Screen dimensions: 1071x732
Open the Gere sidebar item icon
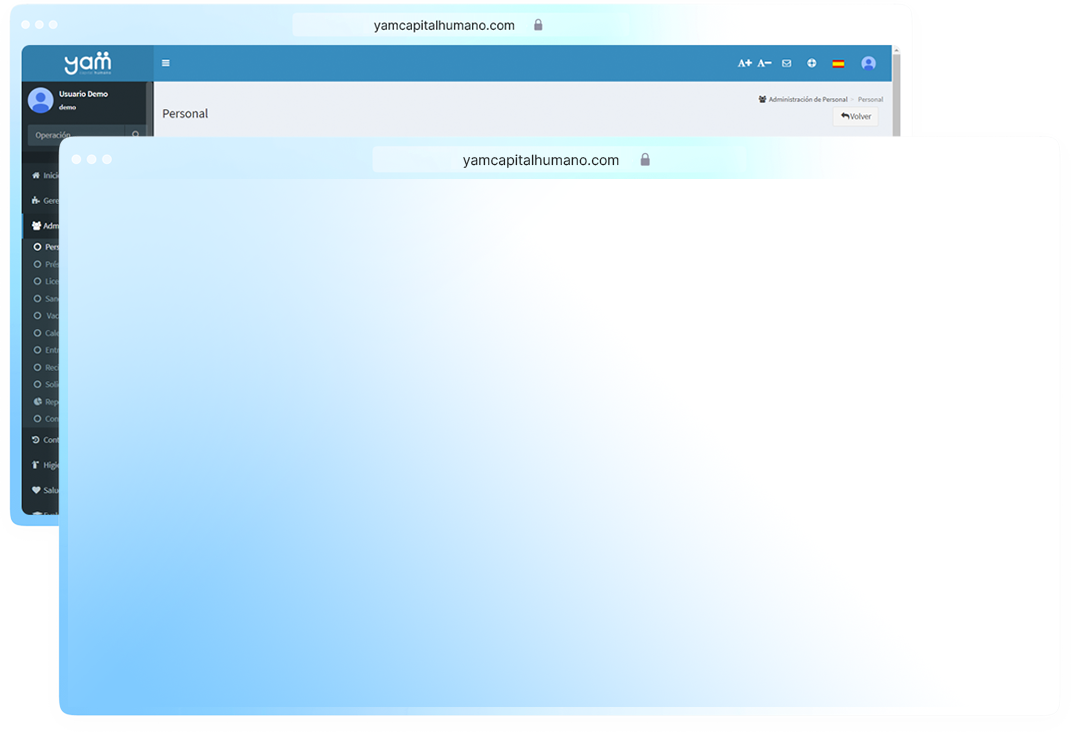[36, 200]
